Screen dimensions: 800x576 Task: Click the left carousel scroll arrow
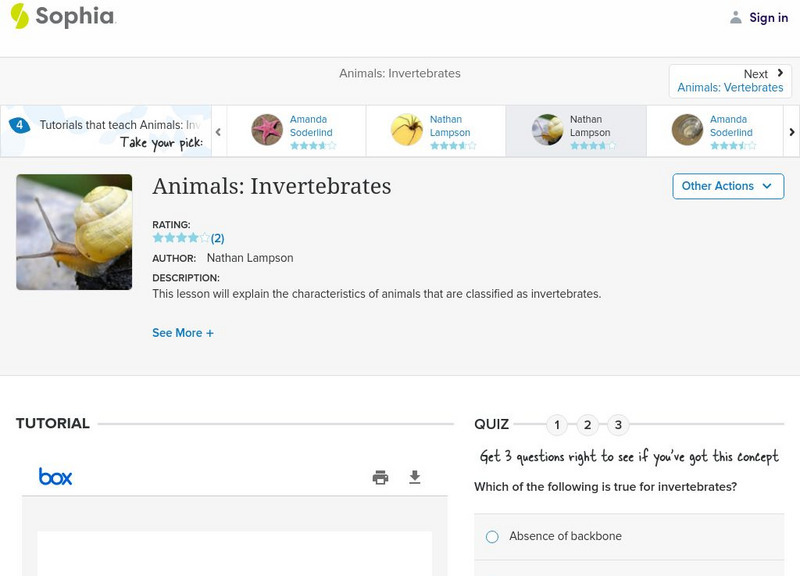[x=218, y=131]
